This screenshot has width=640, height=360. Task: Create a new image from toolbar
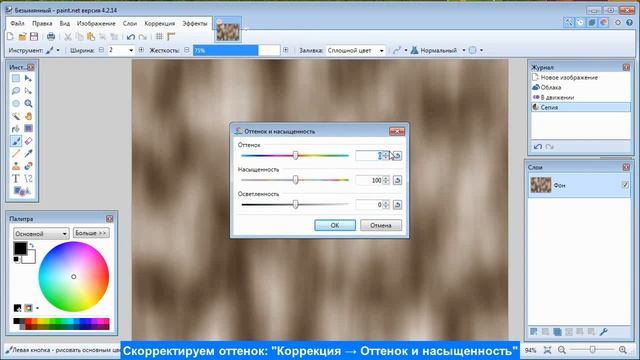click(10, 37)
